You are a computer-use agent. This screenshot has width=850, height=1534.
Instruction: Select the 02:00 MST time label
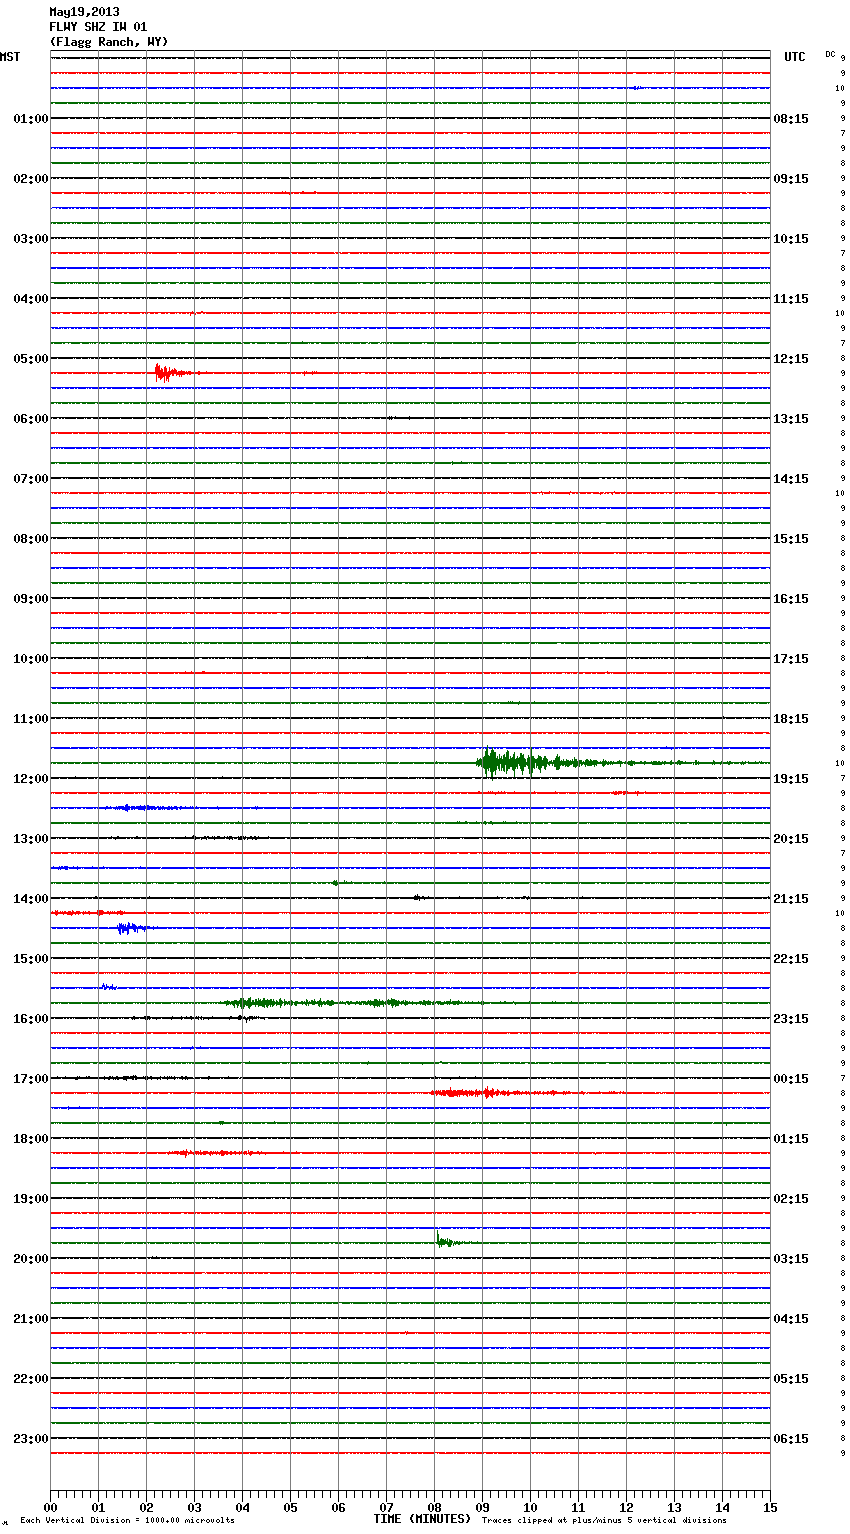pos(31,179)
